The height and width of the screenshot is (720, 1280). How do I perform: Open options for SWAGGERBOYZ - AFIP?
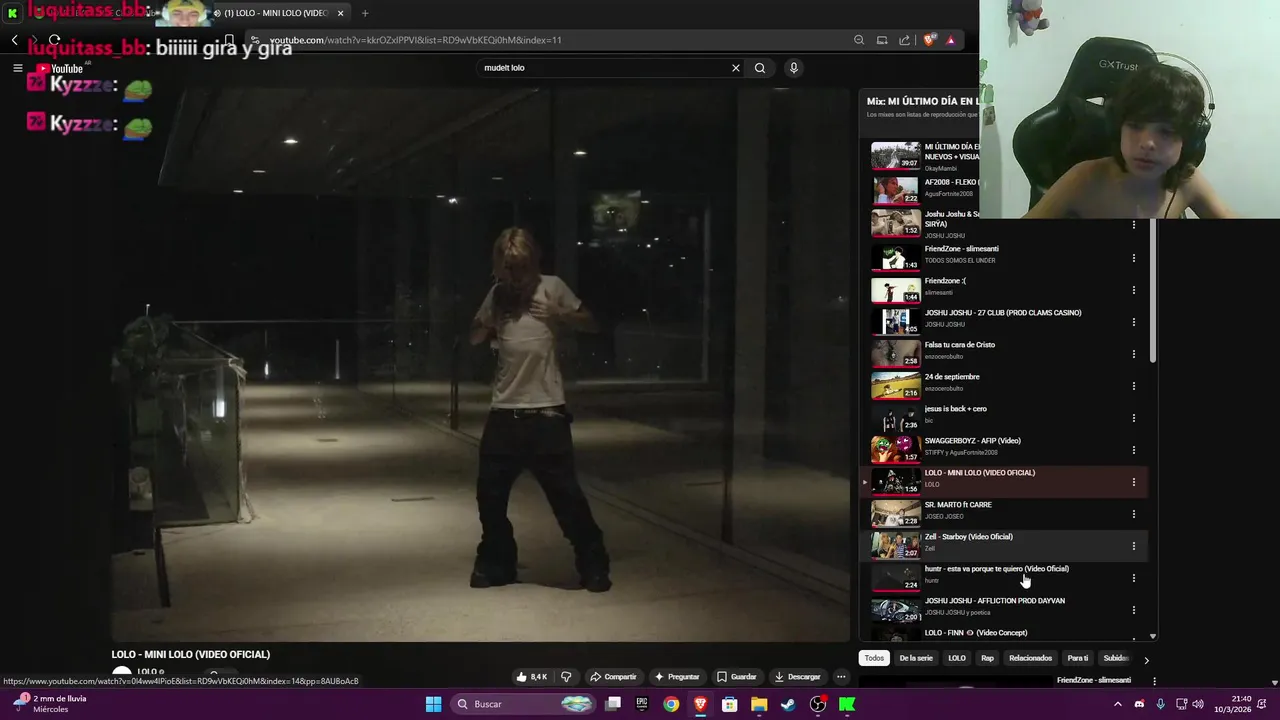(1134, 450)
